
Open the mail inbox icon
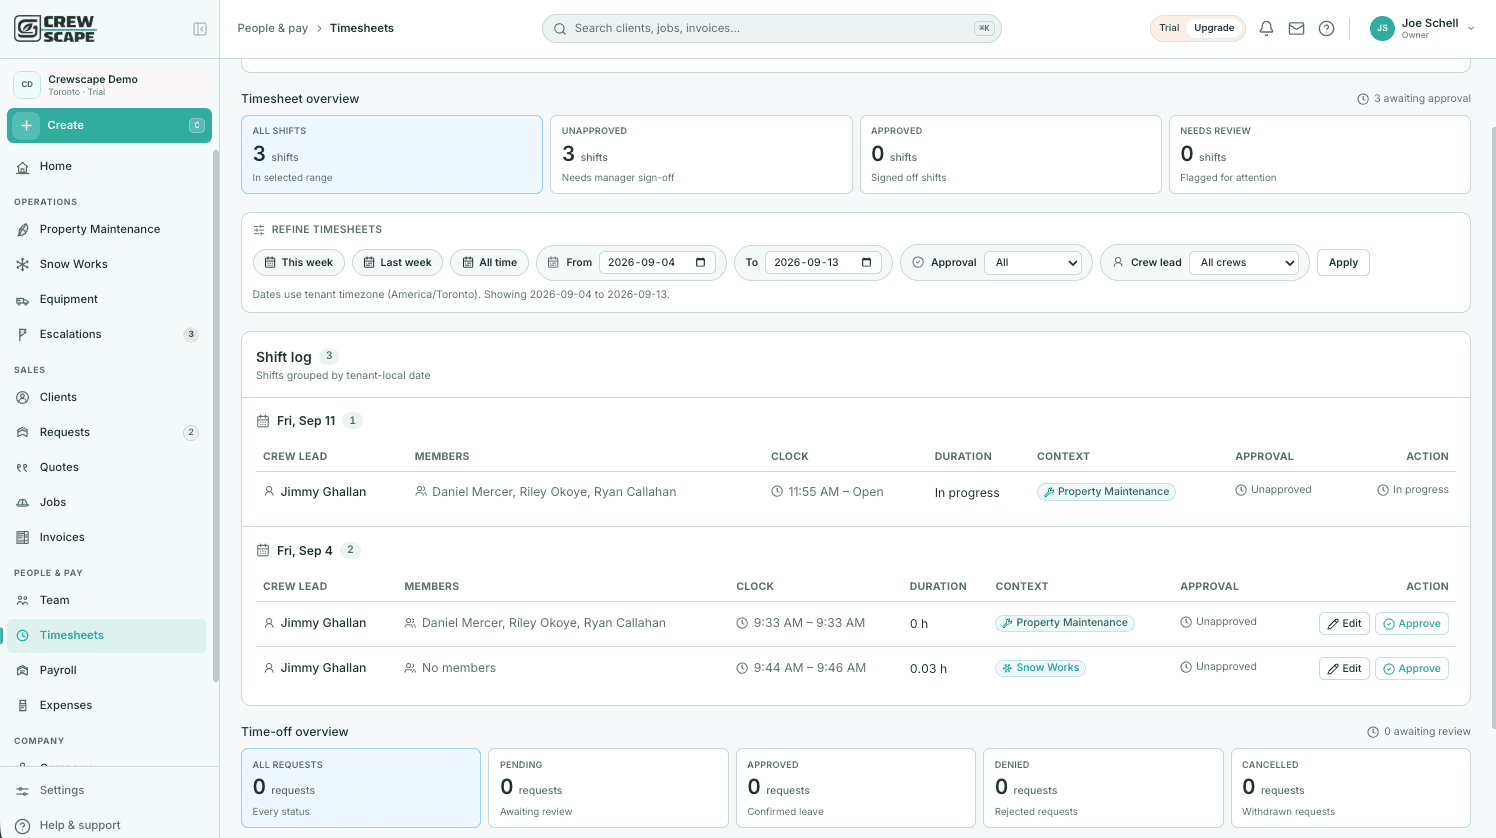point(1296,28)
